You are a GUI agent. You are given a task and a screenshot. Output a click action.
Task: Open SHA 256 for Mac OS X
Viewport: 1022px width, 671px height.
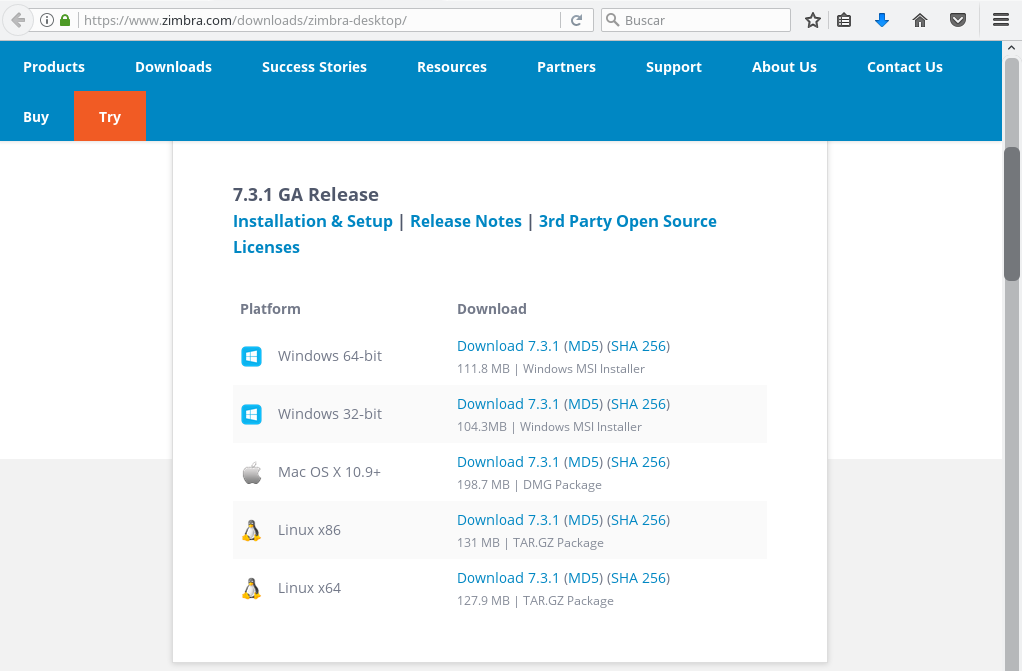[639, 462]
